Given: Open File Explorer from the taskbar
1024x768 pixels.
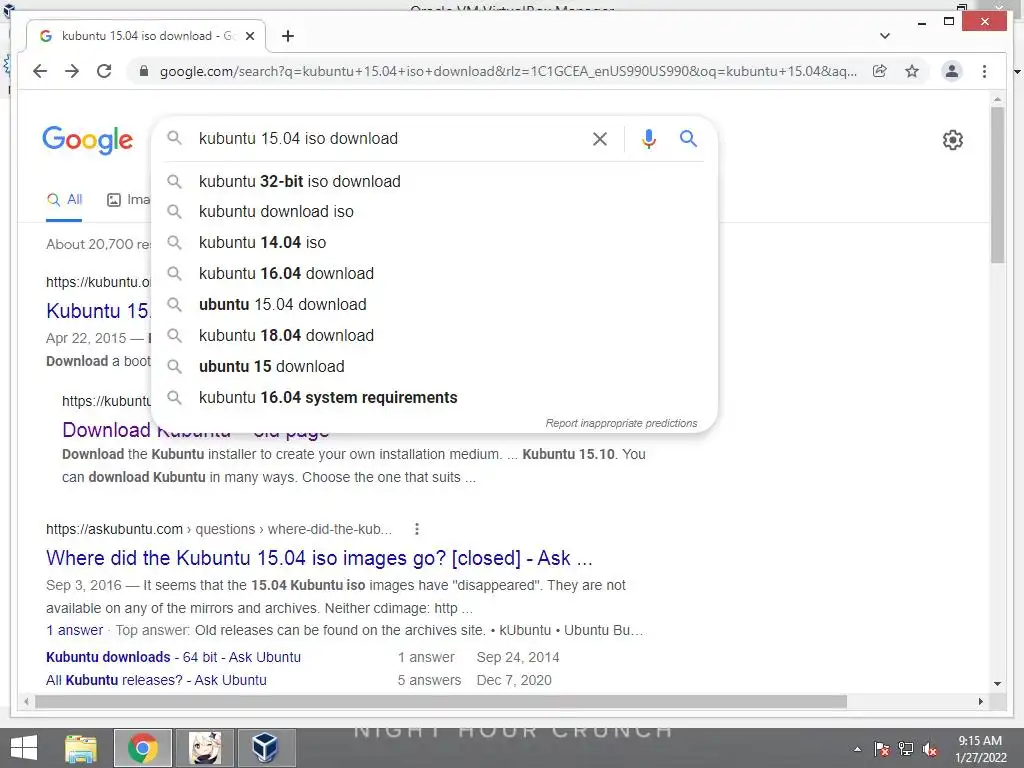Looking at the screenshot, I should pyautogui.click(x=80, y=748).
